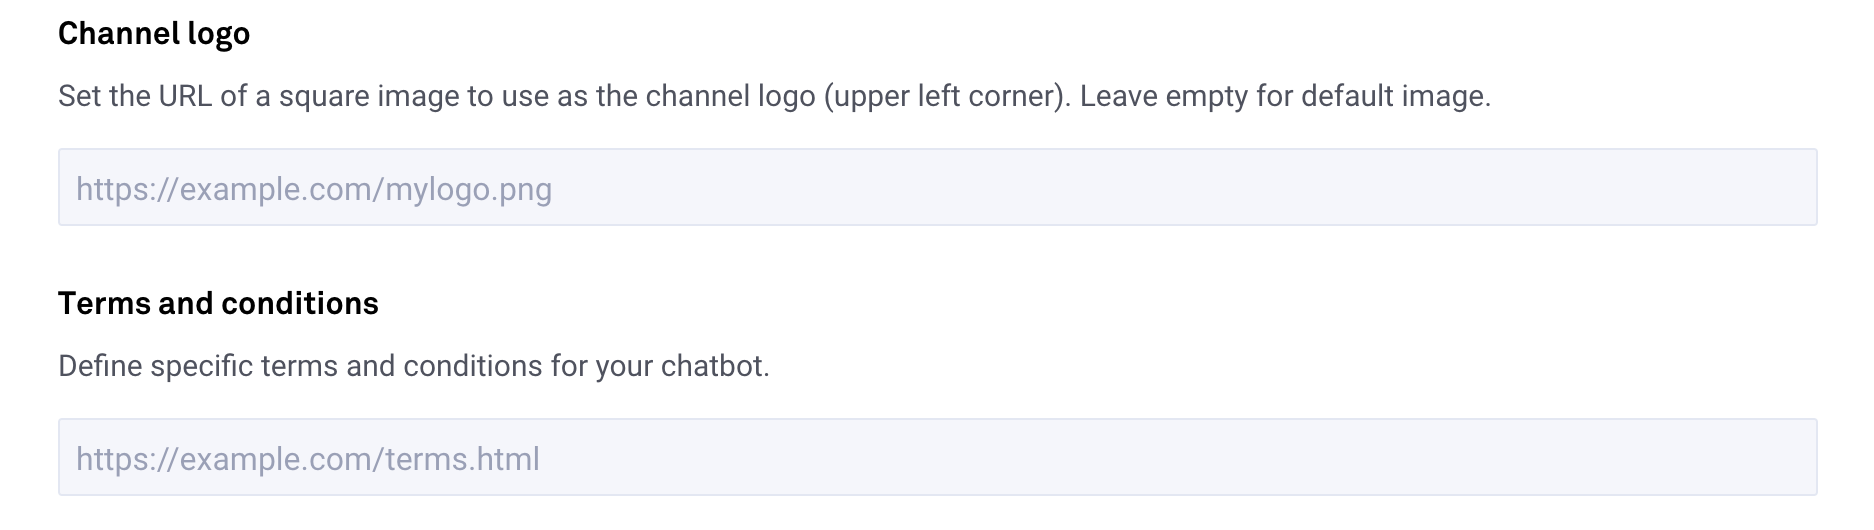Click the Terms and conditions URL field
The height and width of the screenshot is (530, 1874).
pyautogui.click(x=937, y=457)
